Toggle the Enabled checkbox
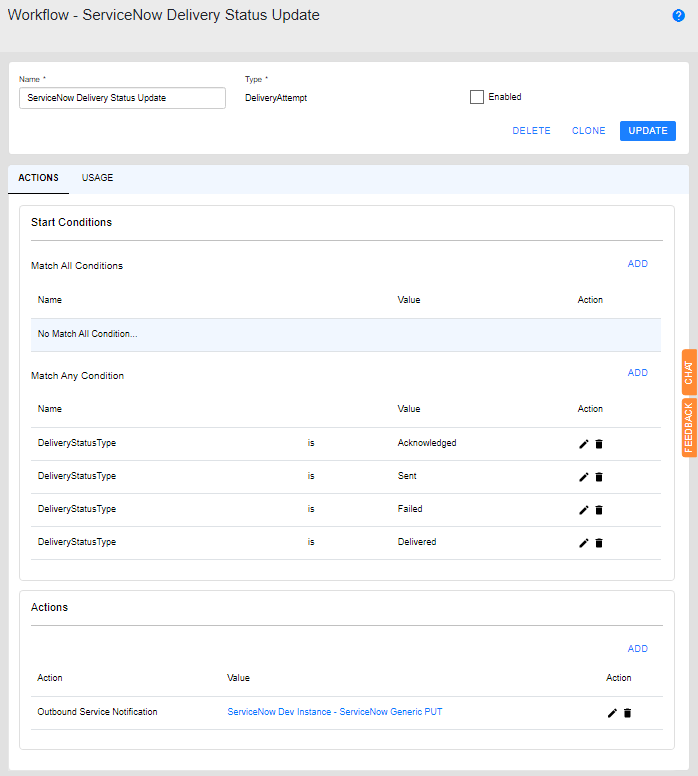Screen dimensions: 698x776 tap(477, 97)
